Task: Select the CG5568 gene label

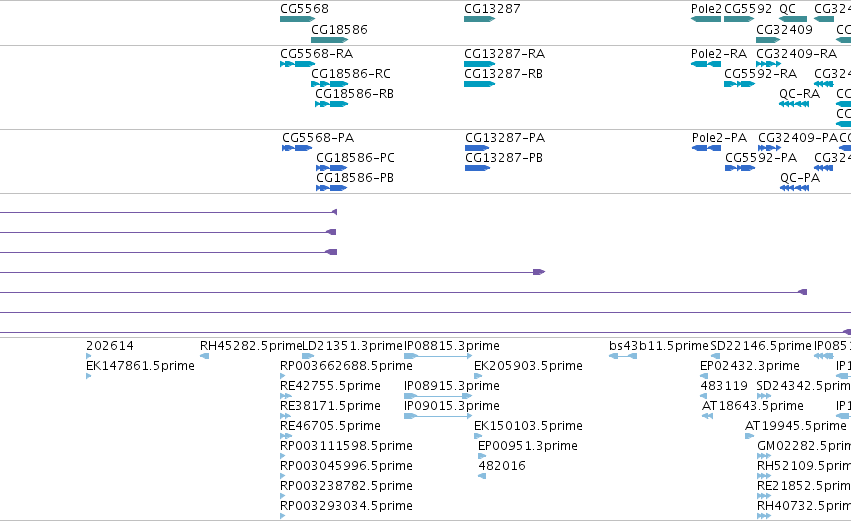Action: 304,9
